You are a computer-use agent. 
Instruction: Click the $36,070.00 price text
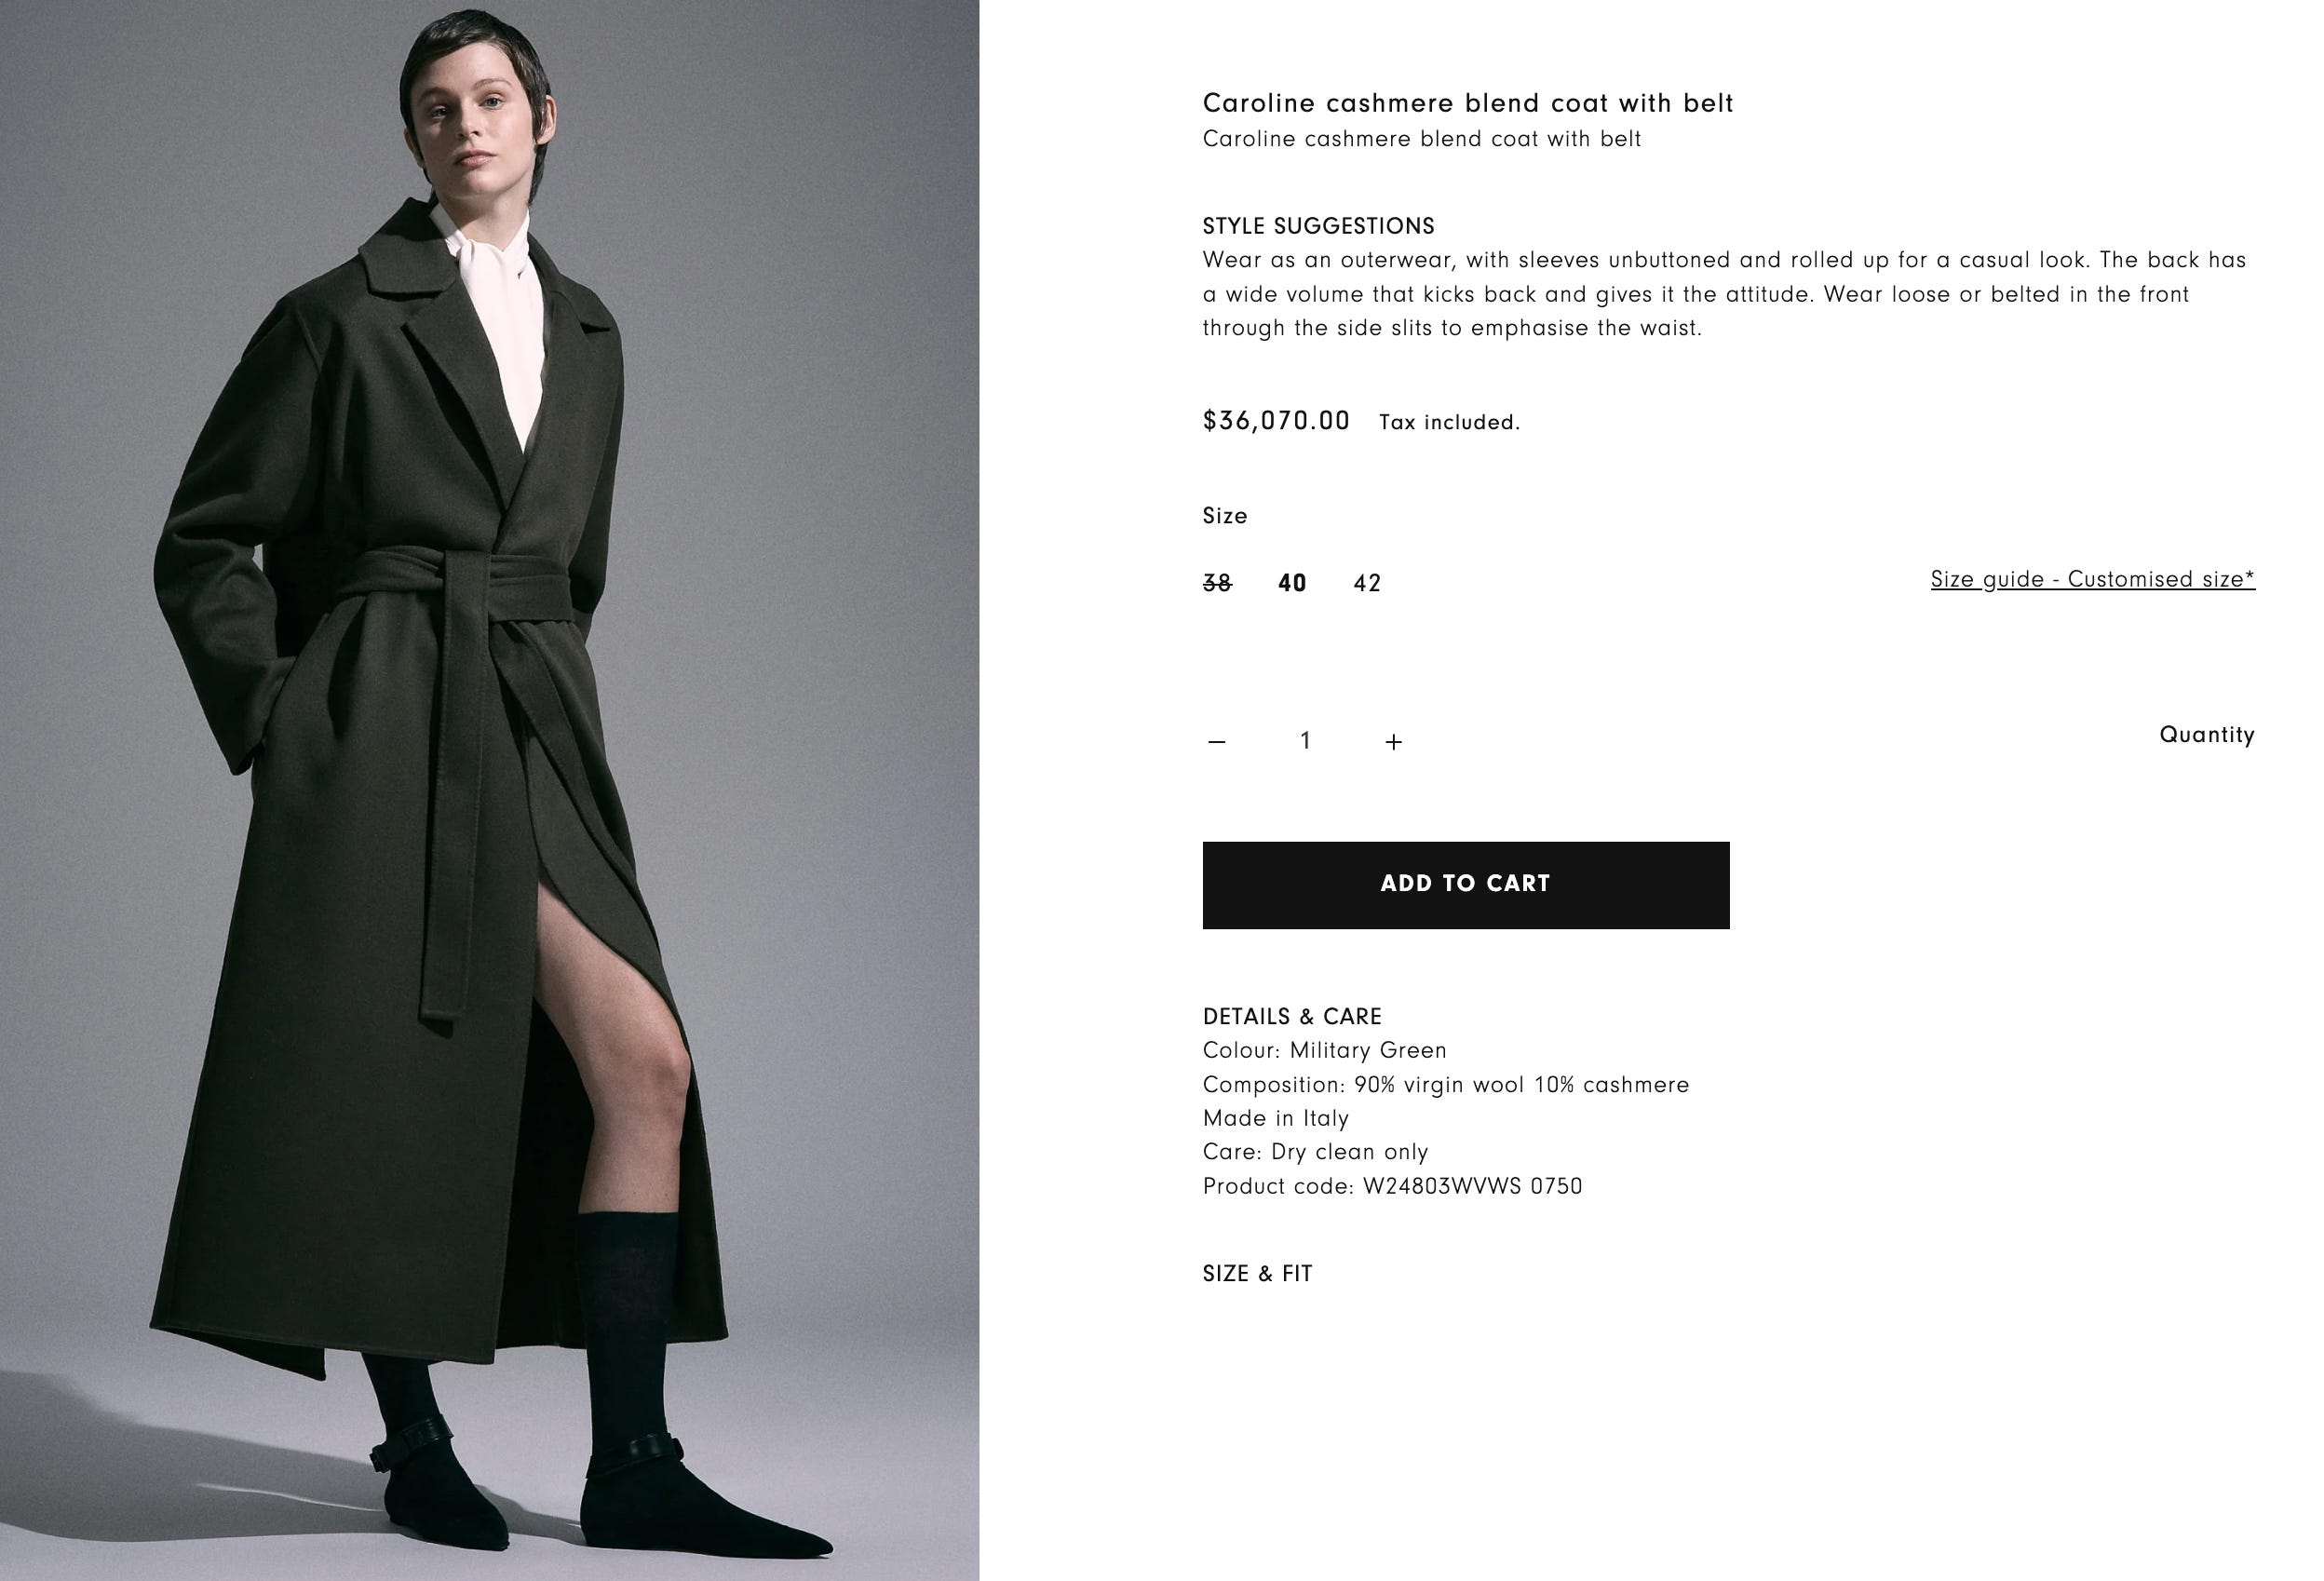(x=1276, y=420)
